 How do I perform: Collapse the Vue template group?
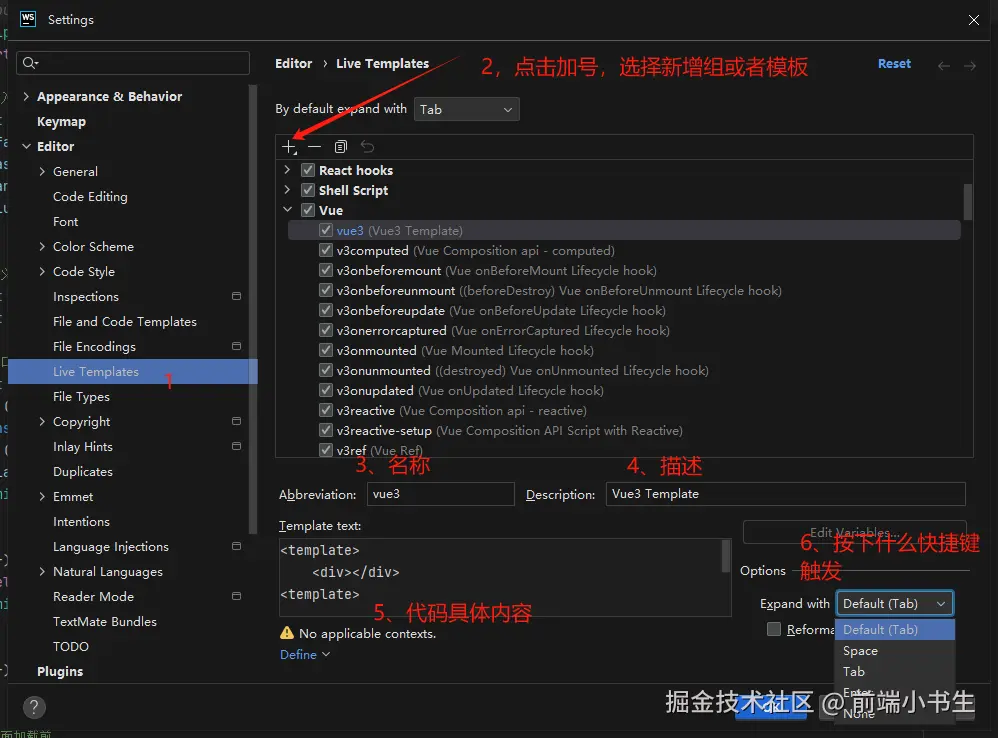tap(287, 209)
